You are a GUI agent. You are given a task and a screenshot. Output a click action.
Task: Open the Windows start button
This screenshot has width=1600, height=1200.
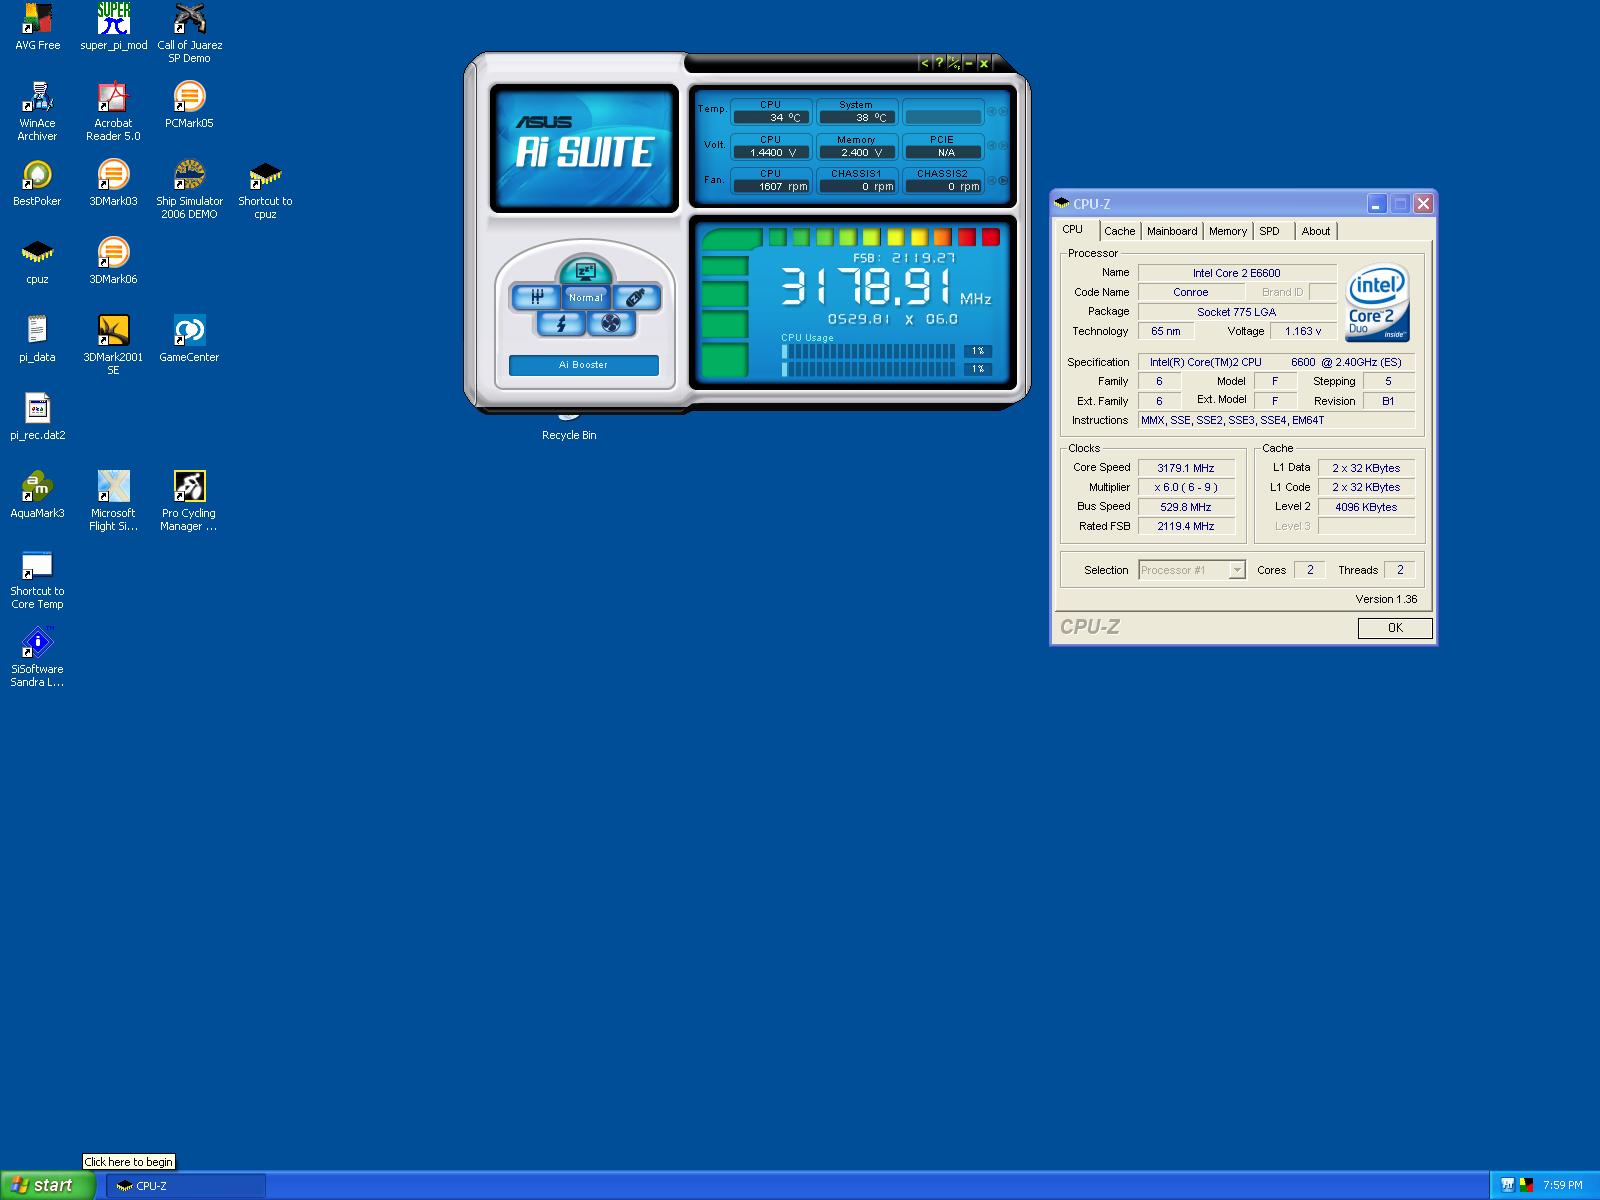pos(48,1185)
